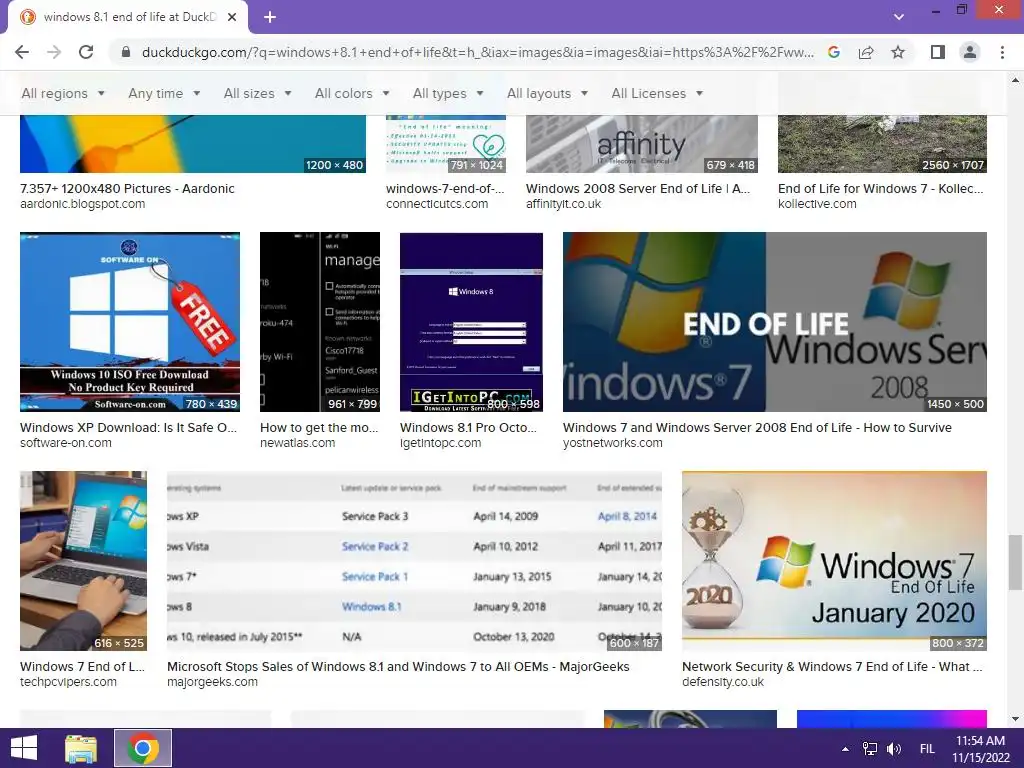Viewport: 1024px width, 768px height.
Task: Open the volume speaker tray icon
Action: coord(894,749)
